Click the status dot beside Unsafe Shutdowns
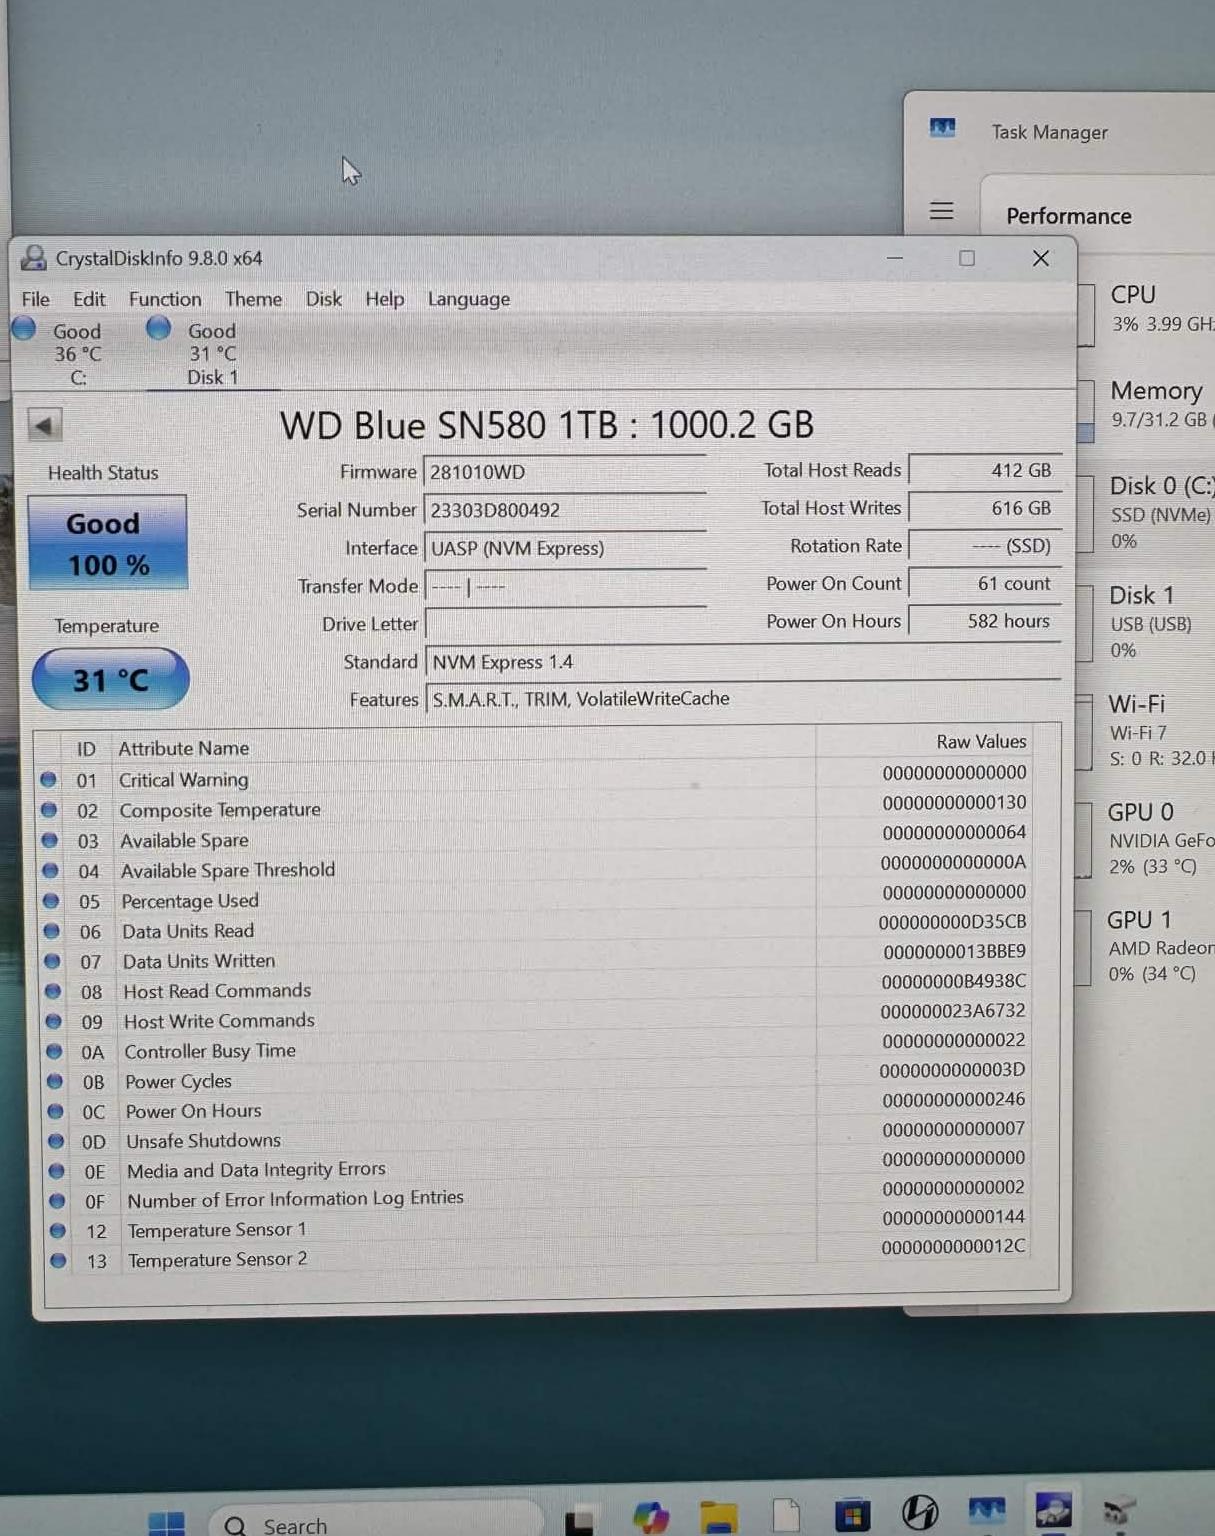1215x1536 pixels. pyautogui.click(x=56, y=1141)
